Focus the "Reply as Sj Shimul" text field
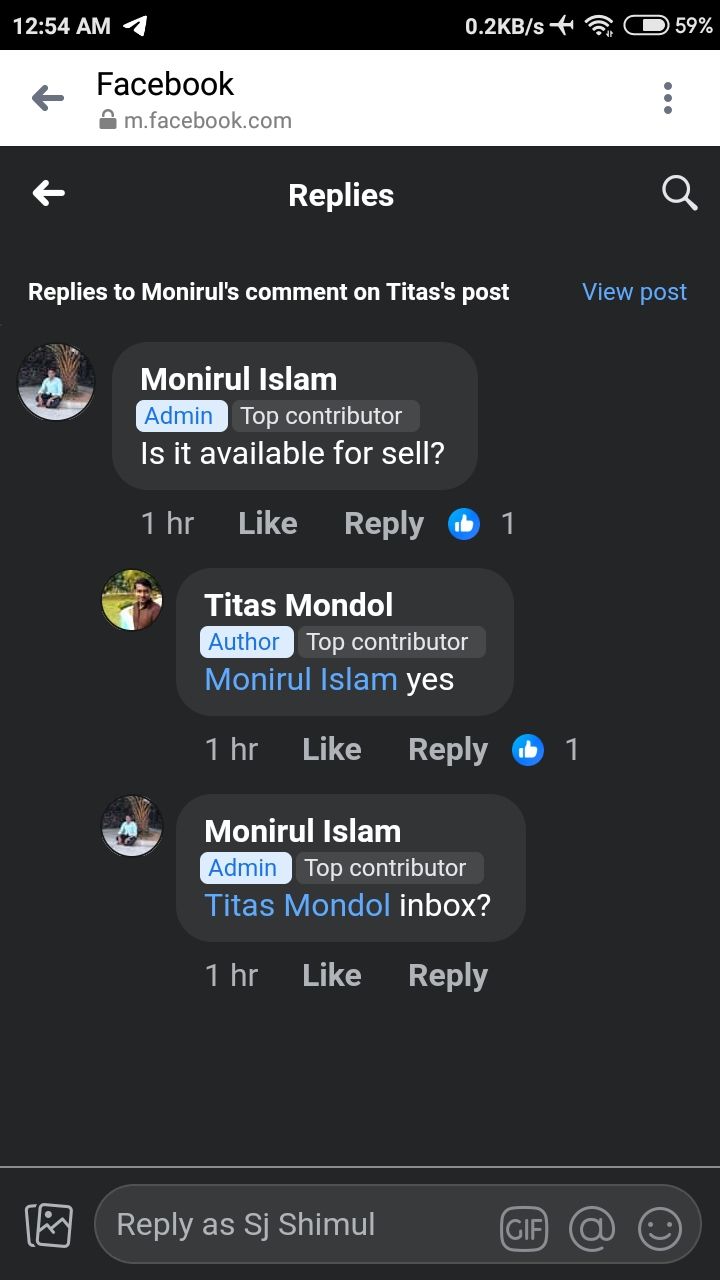Viewport: 720px width, 1280px height. [x=300, y=1225]
